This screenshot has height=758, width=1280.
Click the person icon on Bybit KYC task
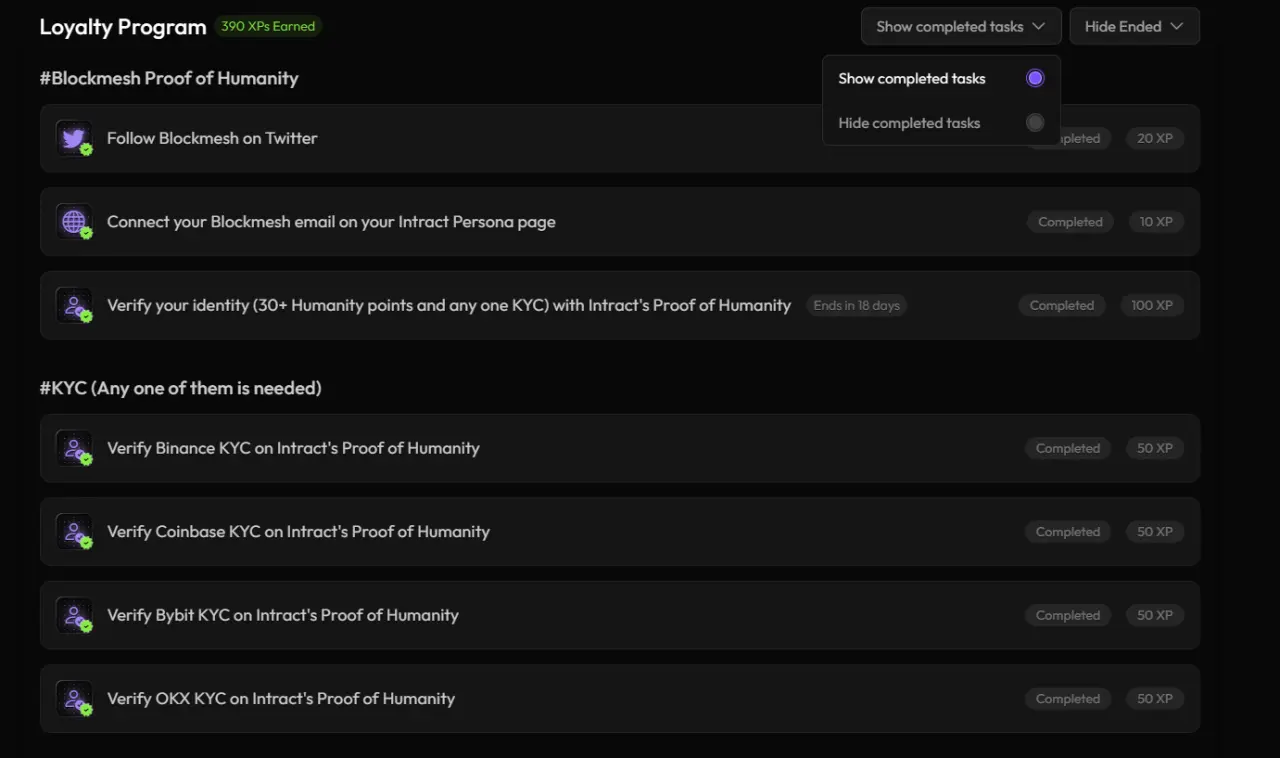coord(74,615)
